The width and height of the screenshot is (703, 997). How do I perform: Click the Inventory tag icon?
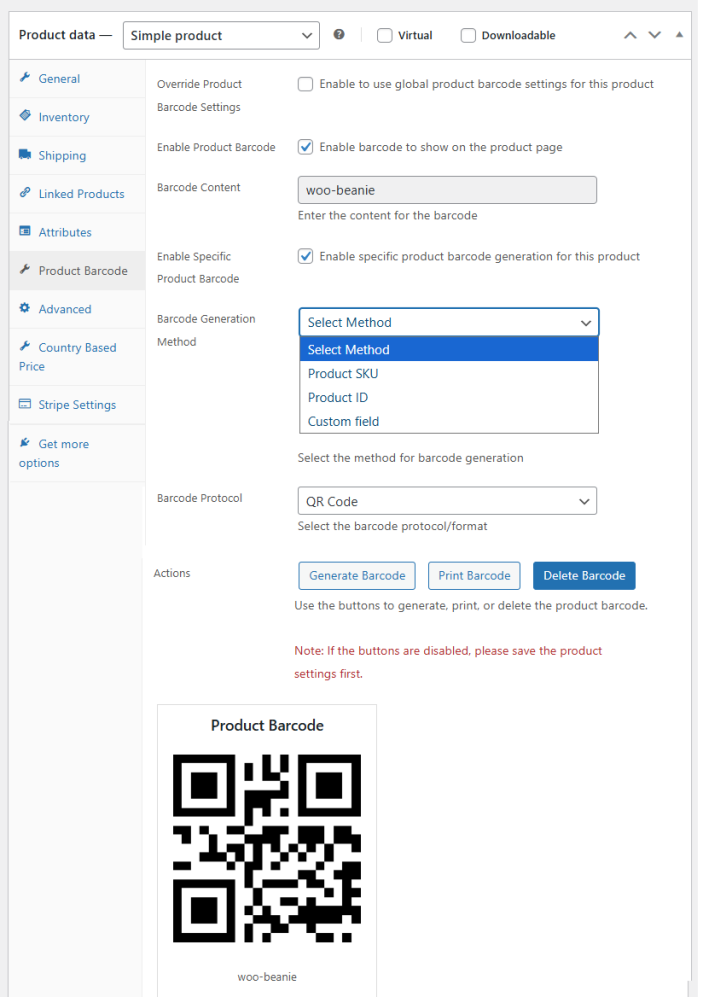tap(25, 116)
